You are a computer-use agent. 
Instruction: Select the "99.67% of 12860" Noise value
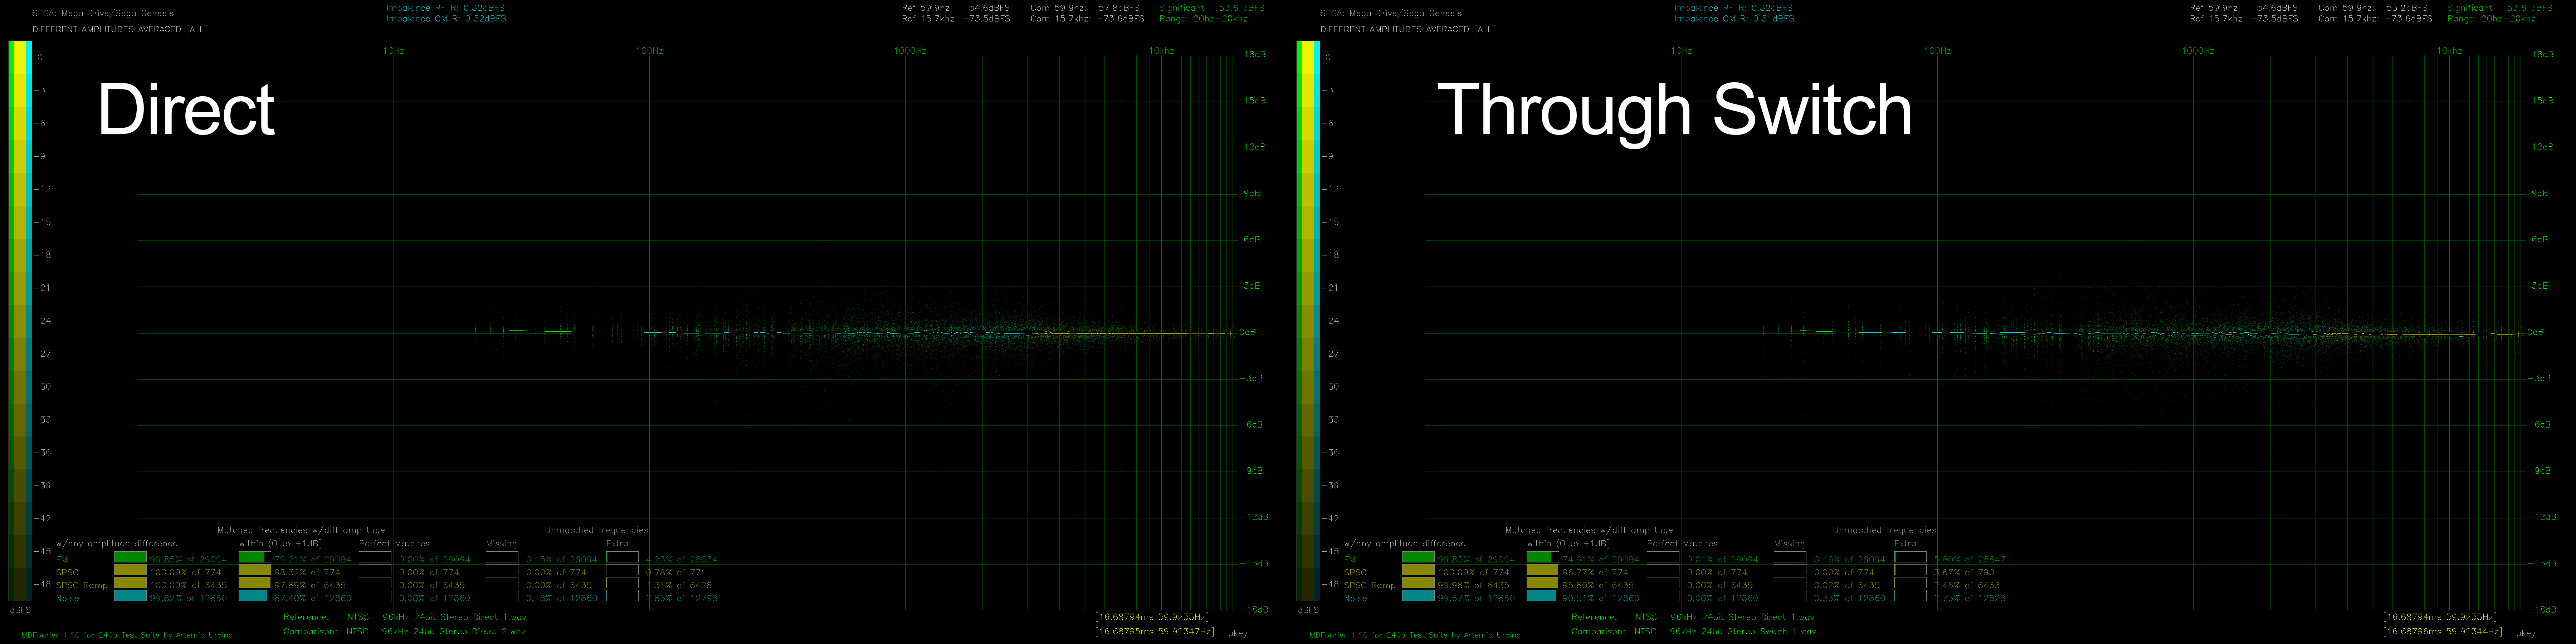1476,599
